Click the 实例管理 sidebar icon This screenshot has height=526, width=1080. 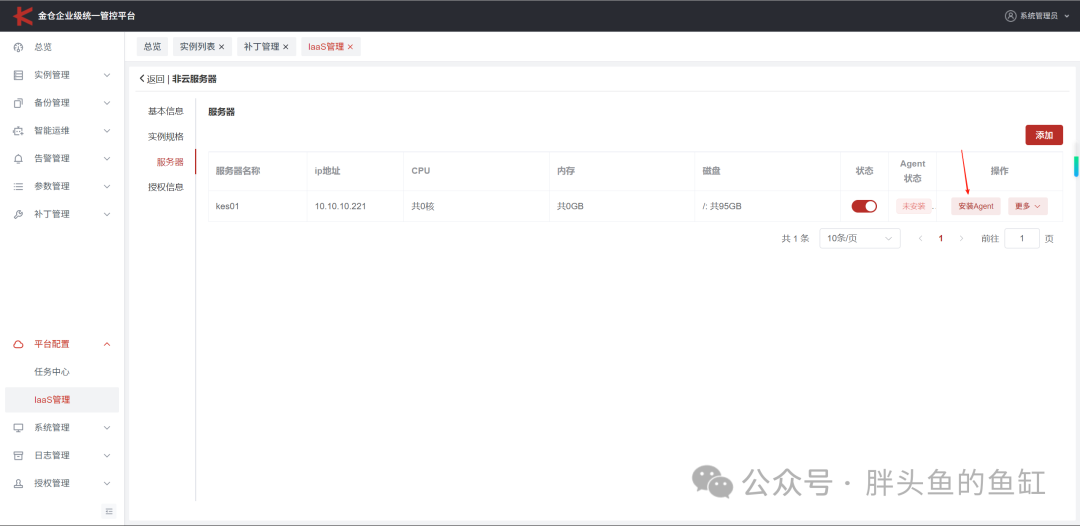click(x=19, y=75)
